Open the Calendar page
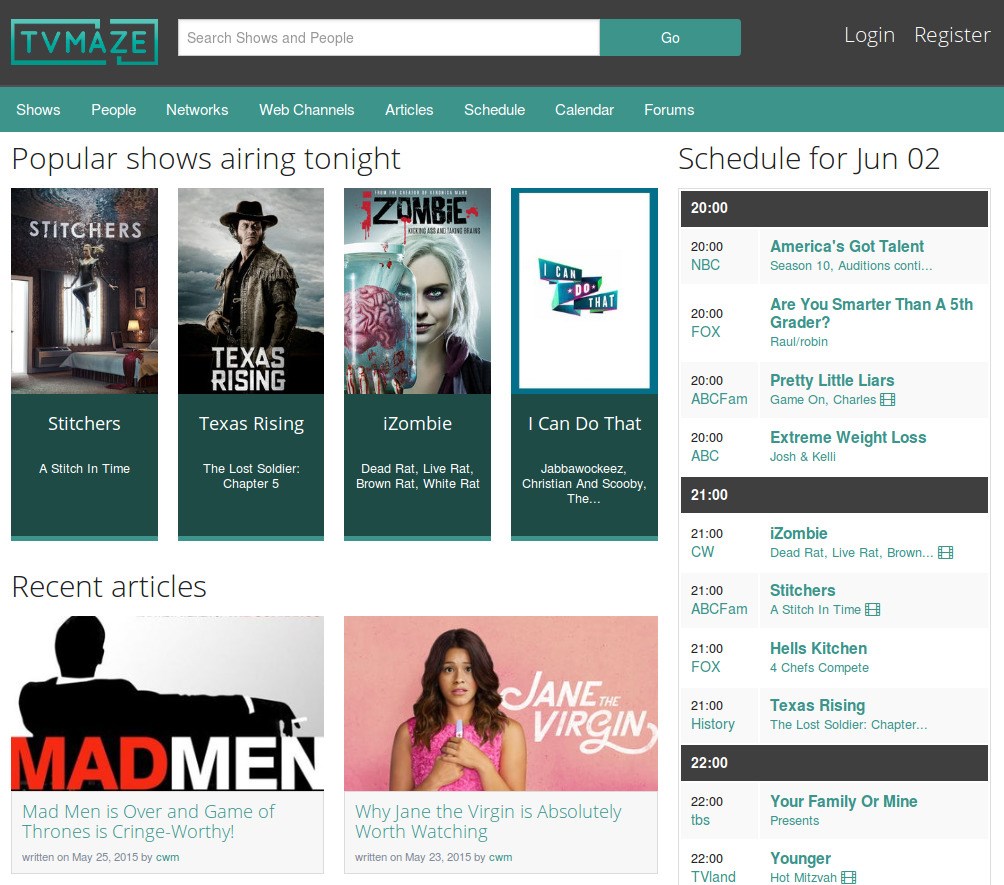 tap(585, 110)
